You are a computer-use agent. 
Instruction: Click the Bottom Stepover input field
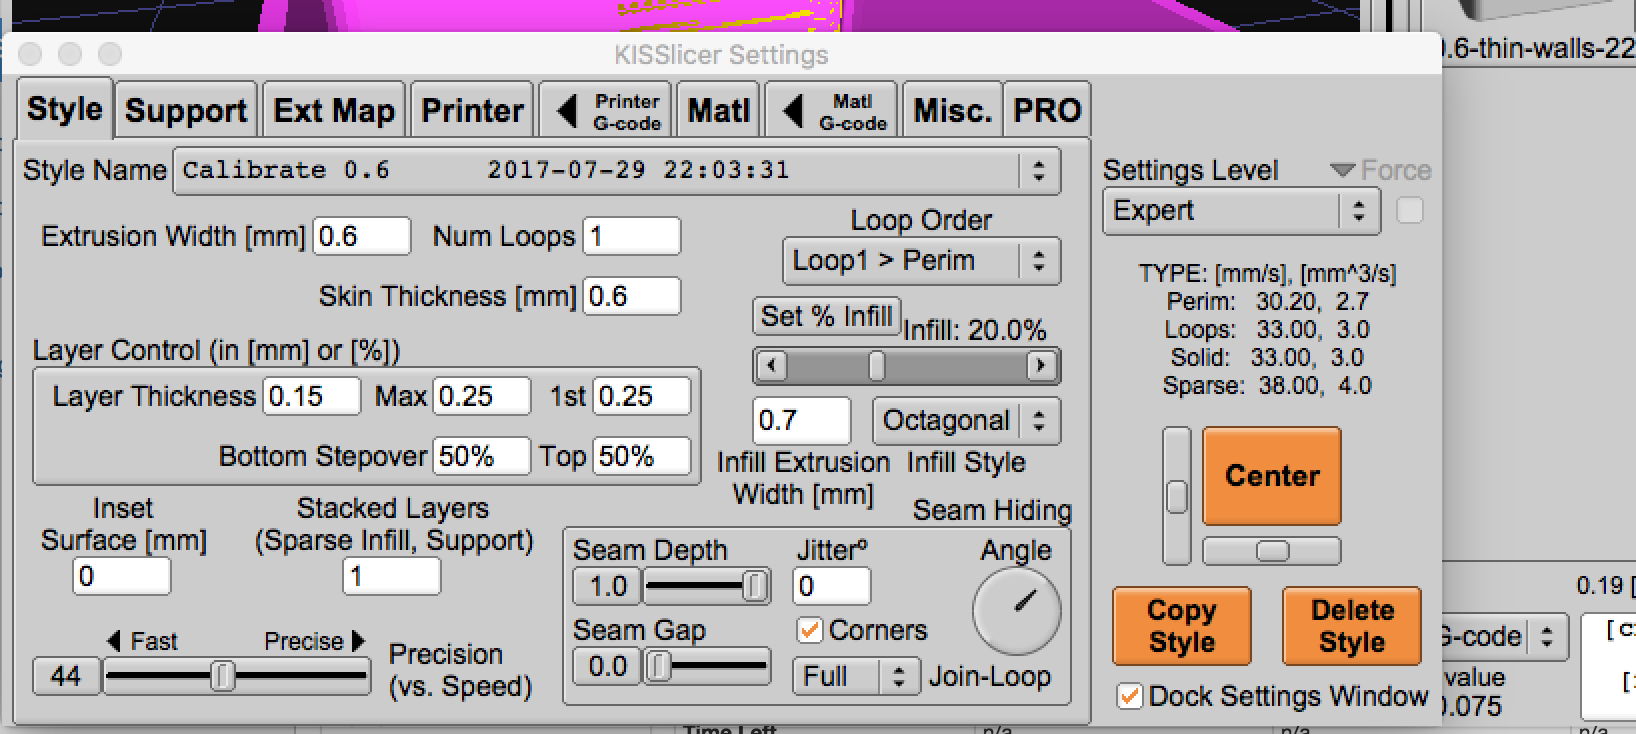[482, 457]
